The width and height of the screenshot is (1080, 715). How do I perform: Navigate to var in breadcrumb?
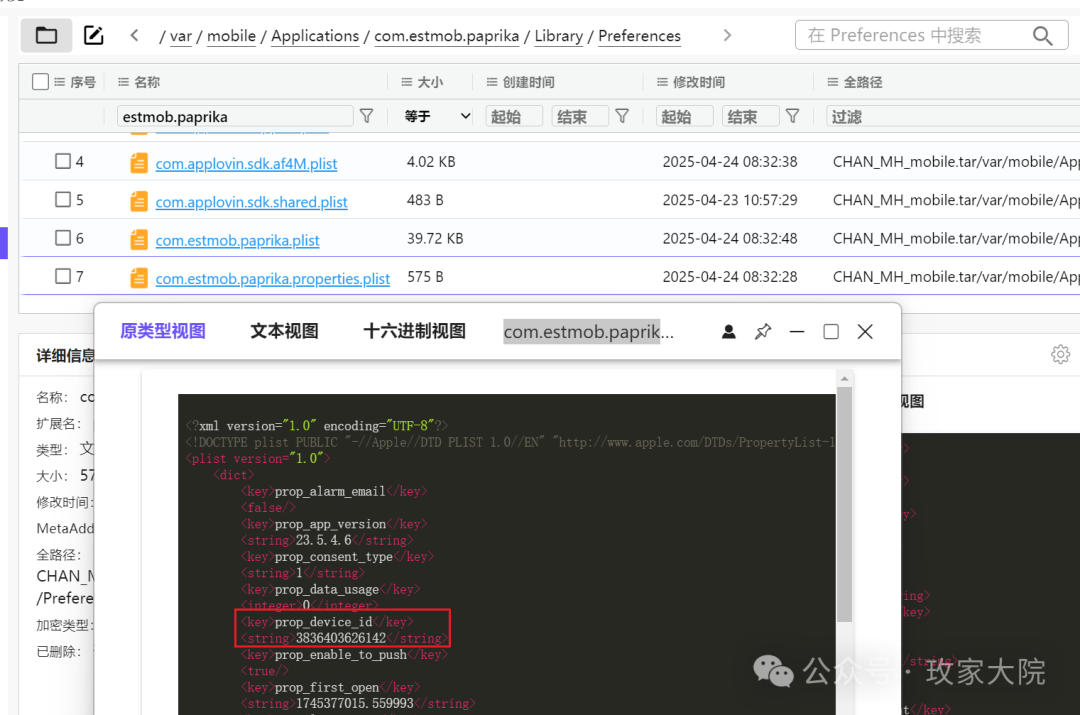(x=181, y=36)
